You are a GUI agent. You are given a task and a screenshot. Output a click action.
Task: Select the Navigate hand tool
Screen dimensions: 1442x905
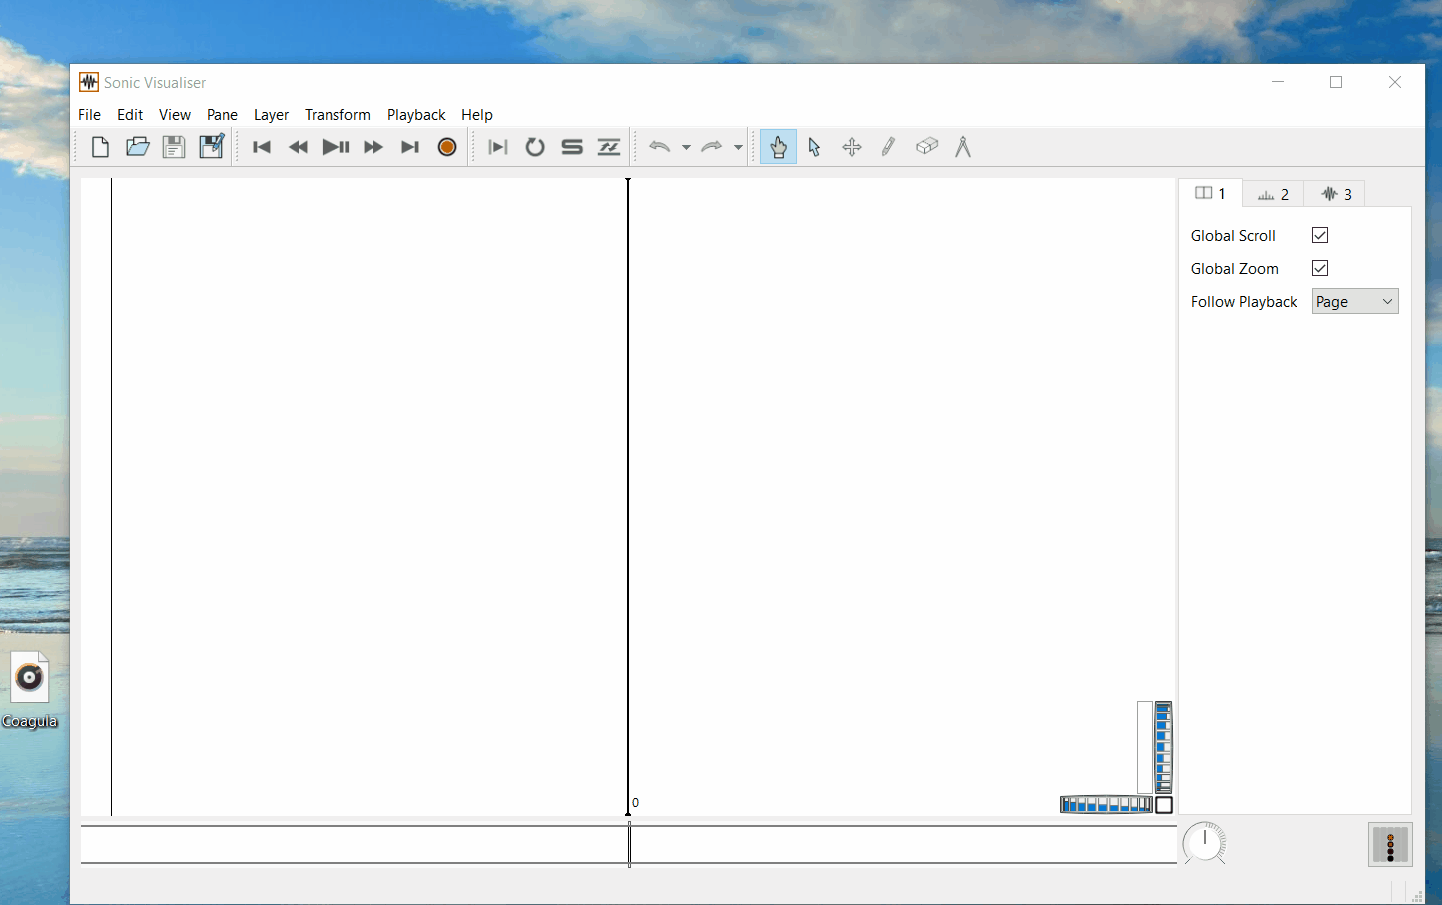click(778, 147)
